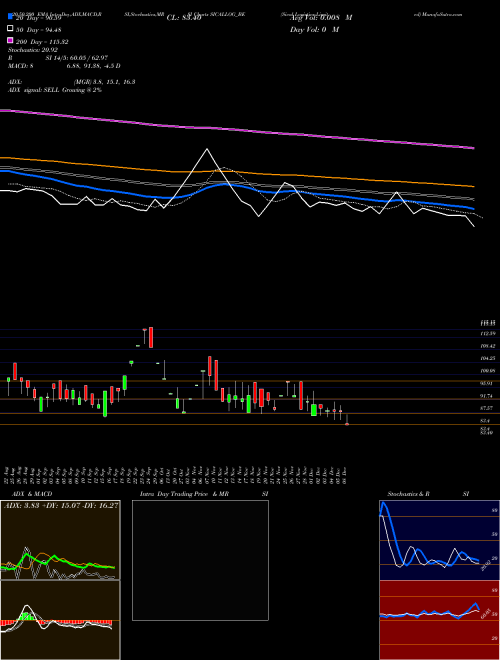Click the empty intraday trading price panel
Image resolution: width=500 pixels, height=660 pixels.
tap(200, 560)
